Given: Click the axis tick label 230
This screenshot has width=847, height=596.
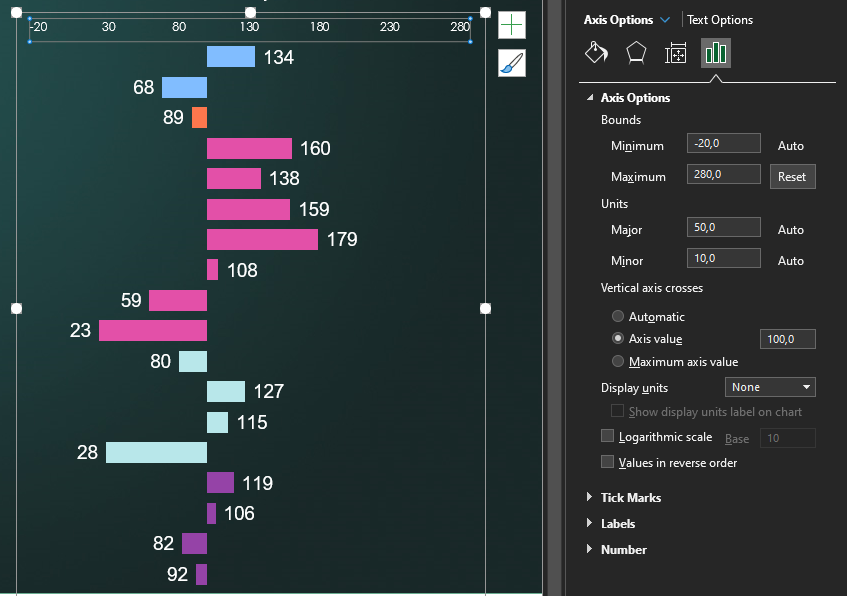Looking at the screenshot, I should (389, 26).
